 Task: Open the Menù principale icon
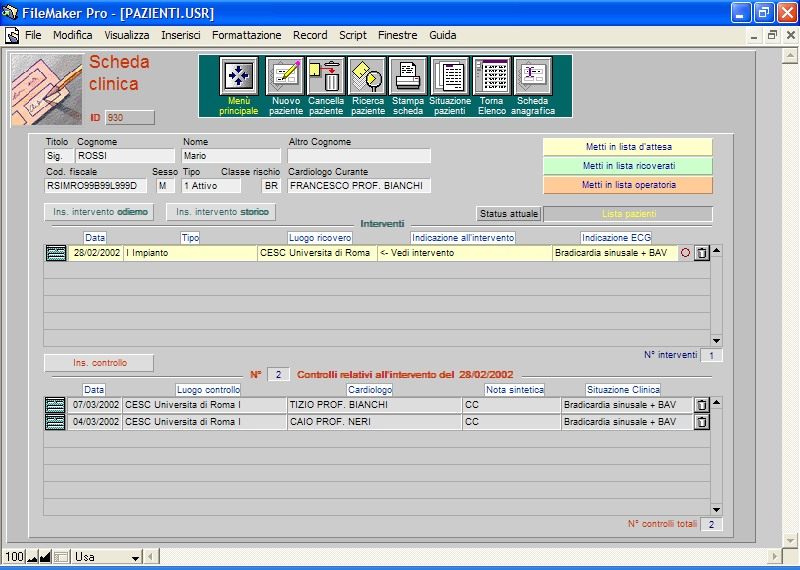pyautogui.click(x=239, y=76)
